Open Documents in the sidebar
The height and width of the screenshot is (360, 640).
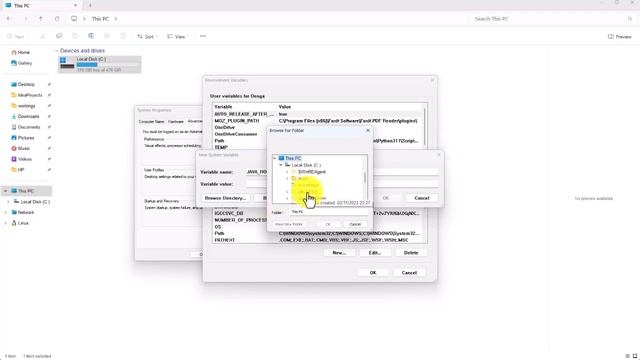tap(26, 127)
